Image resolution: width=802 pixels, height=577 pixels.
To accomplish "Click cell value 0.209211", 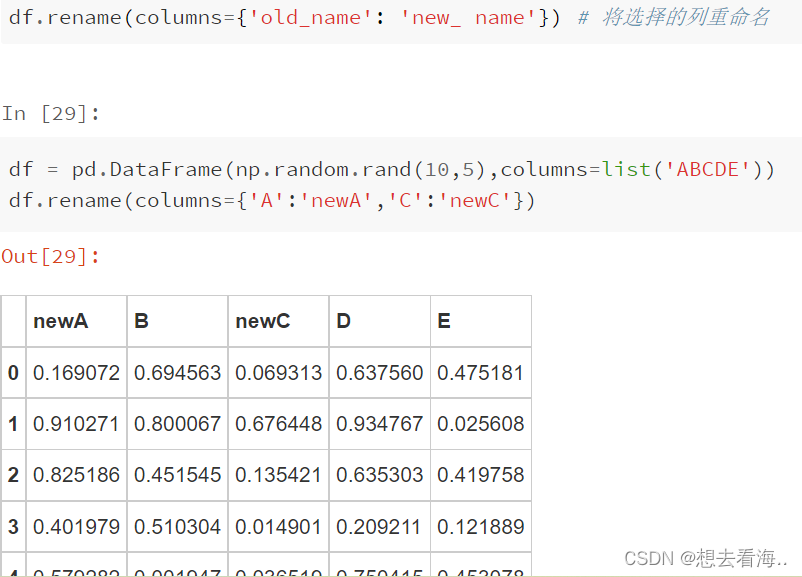I will [x=380, y=527].
